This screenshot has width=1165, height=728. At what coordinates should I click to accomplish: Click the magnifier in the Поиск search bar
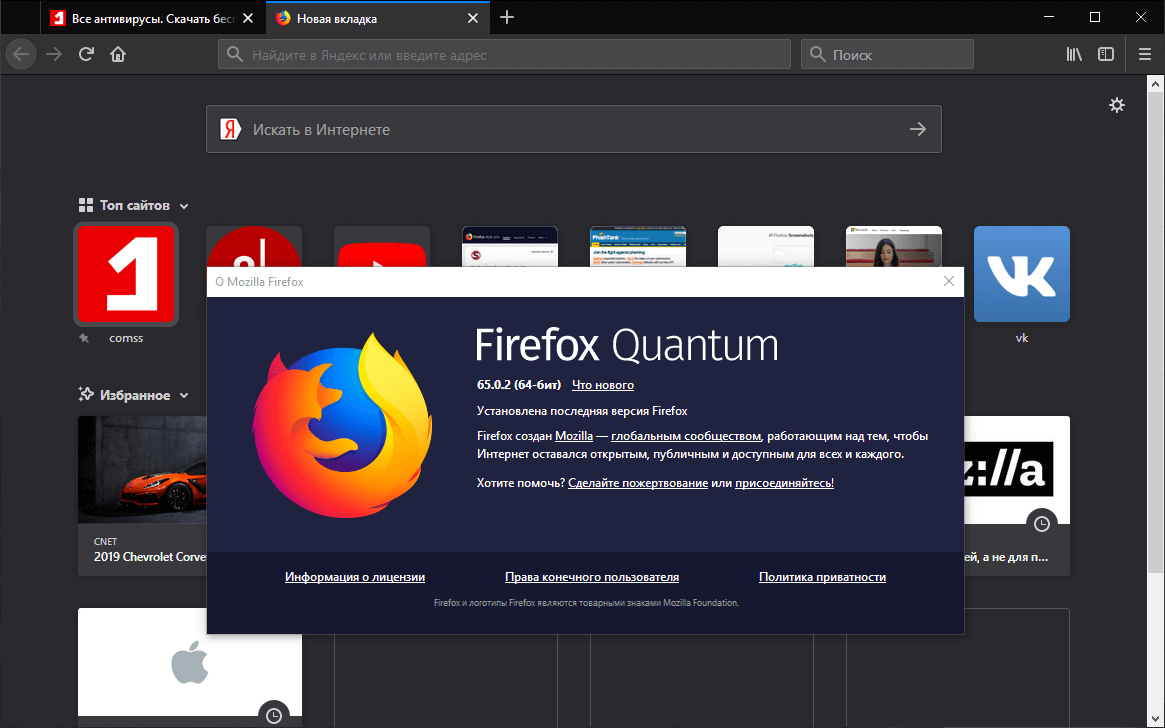(x=820, y=53)
